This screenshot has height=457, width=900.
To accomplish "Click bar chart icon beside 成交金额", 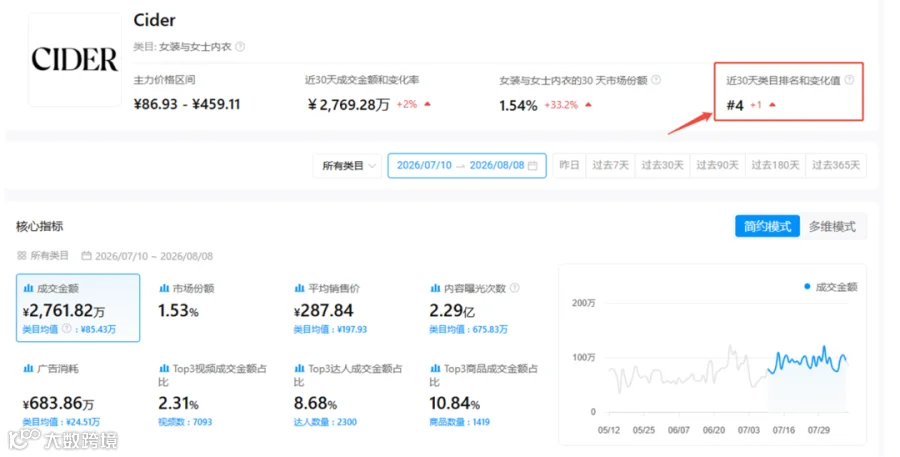I will 28,288.
